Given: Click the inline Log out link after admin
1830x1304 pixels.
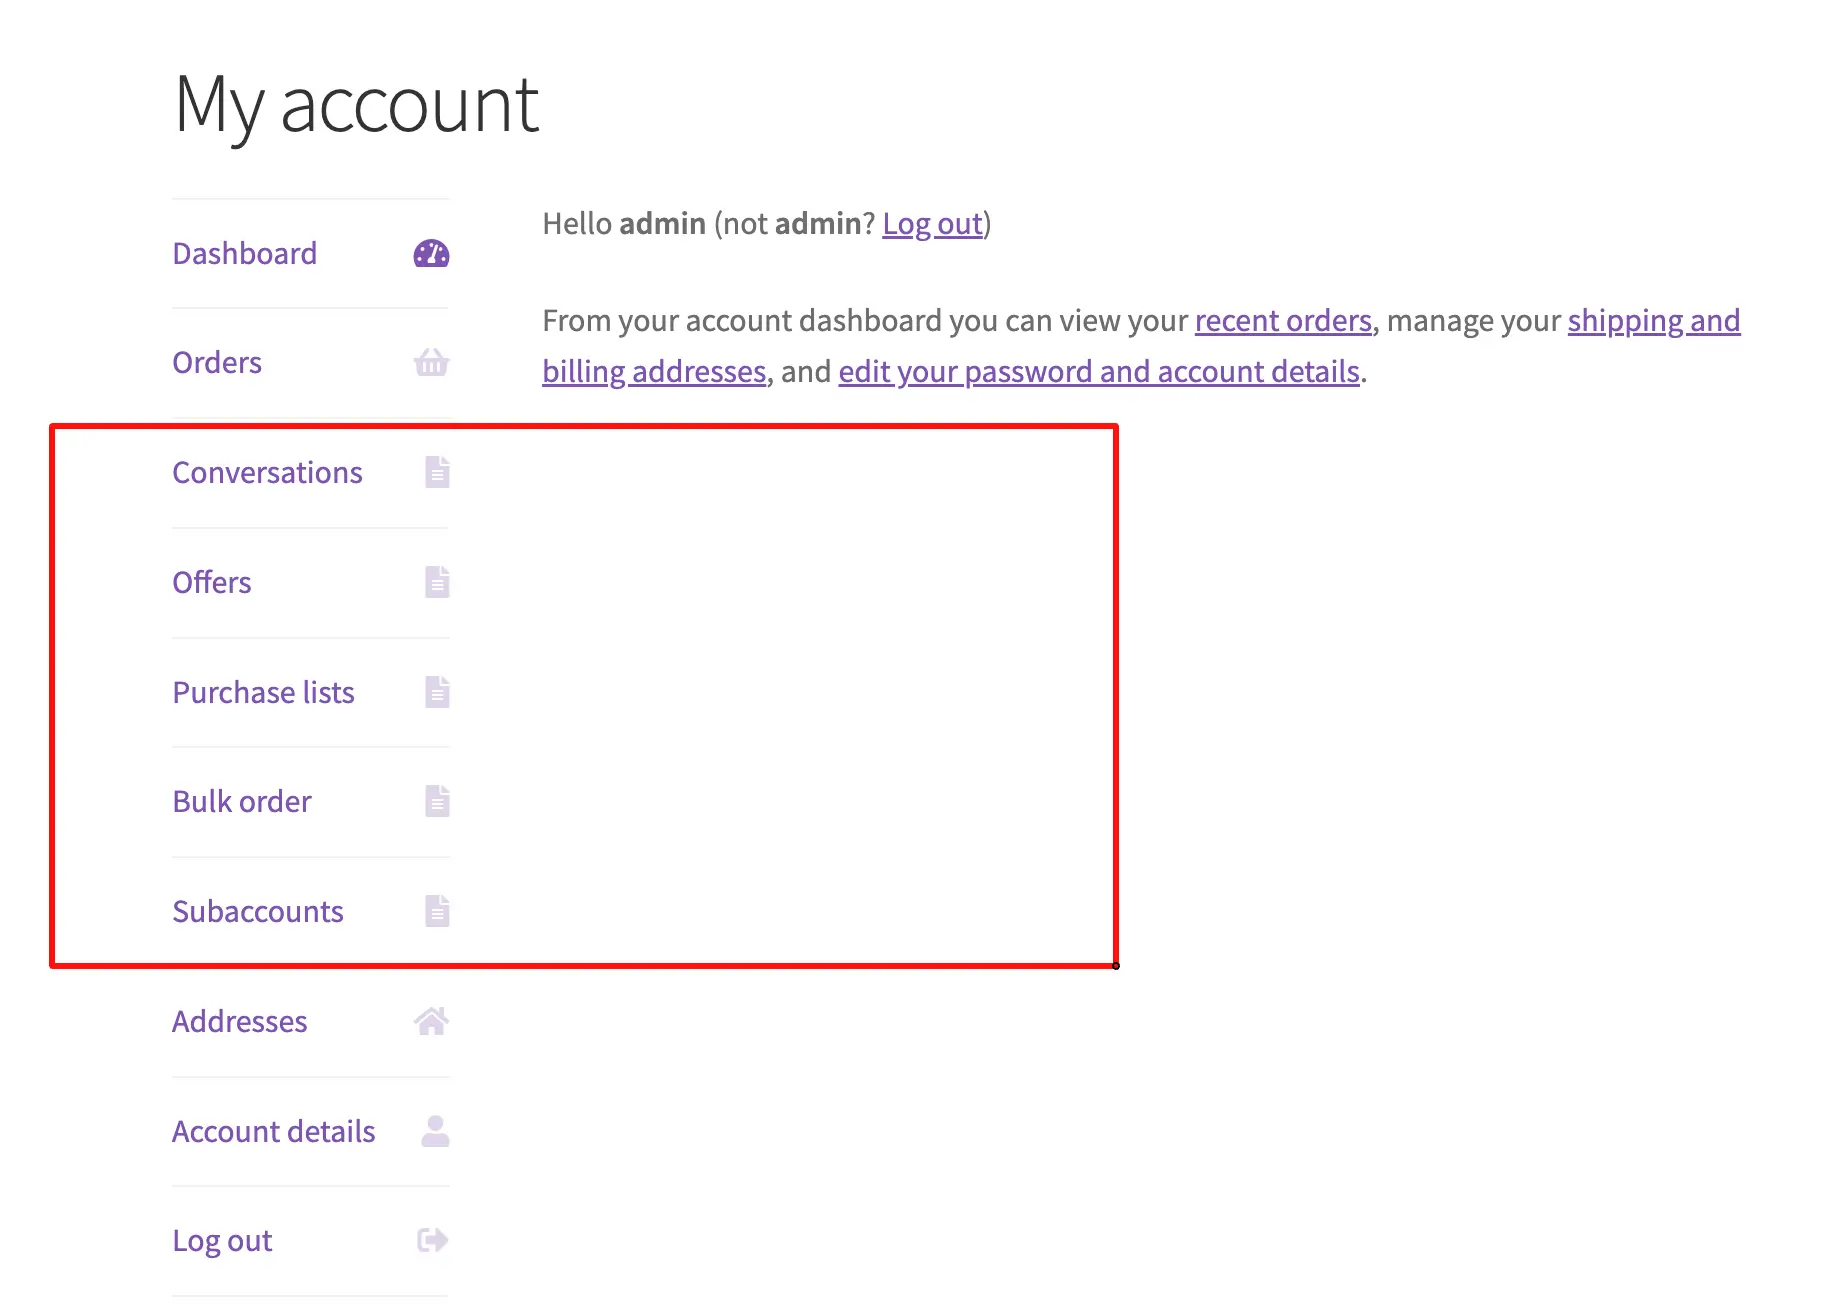Looking at the screenshot, I should click(932, 224).
